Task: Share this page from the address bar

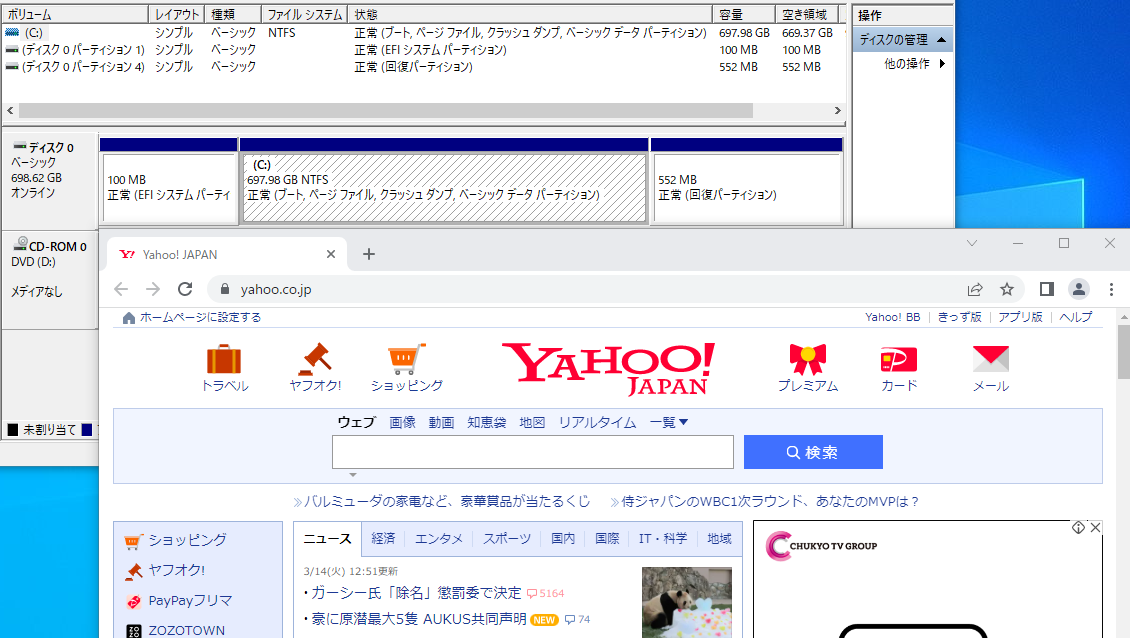Action: [975, 289]
